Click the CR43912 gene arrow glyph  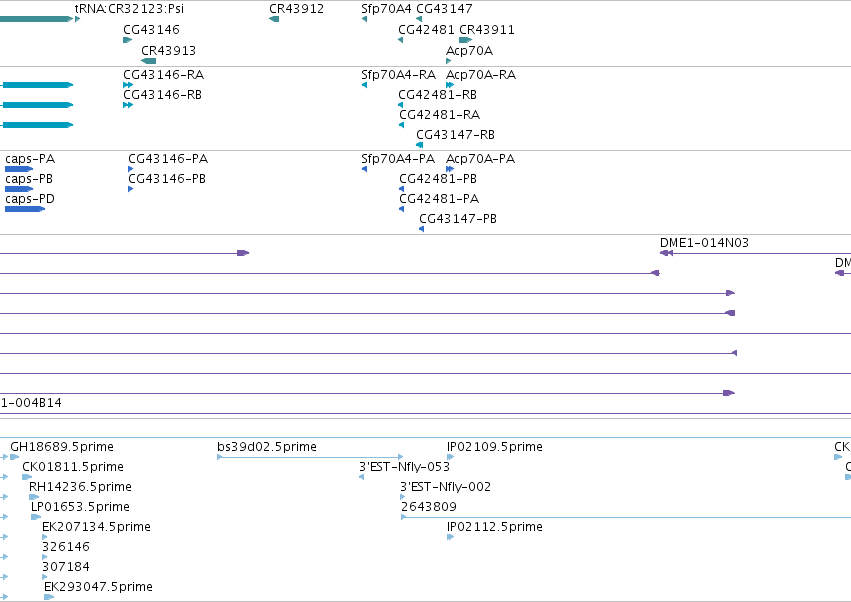tap(274, 19)
